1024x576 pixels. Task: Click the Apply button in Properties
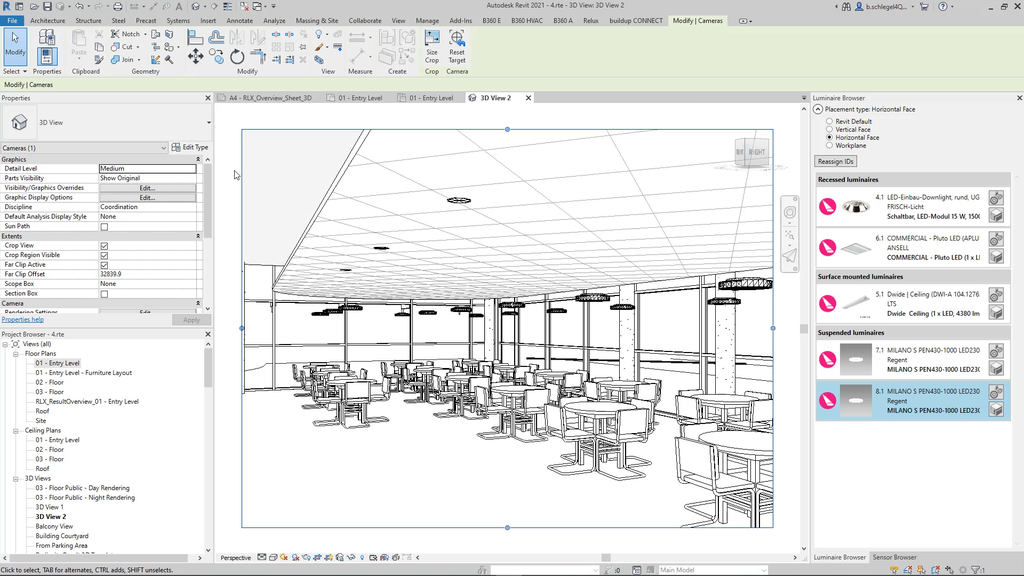[191, 320]
